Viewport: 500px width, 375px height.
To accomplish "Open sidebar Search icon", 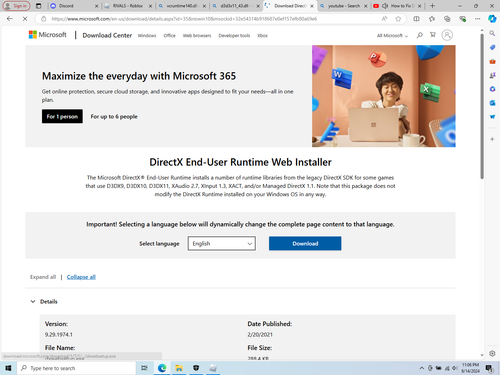I will click(x=492, y=33).
